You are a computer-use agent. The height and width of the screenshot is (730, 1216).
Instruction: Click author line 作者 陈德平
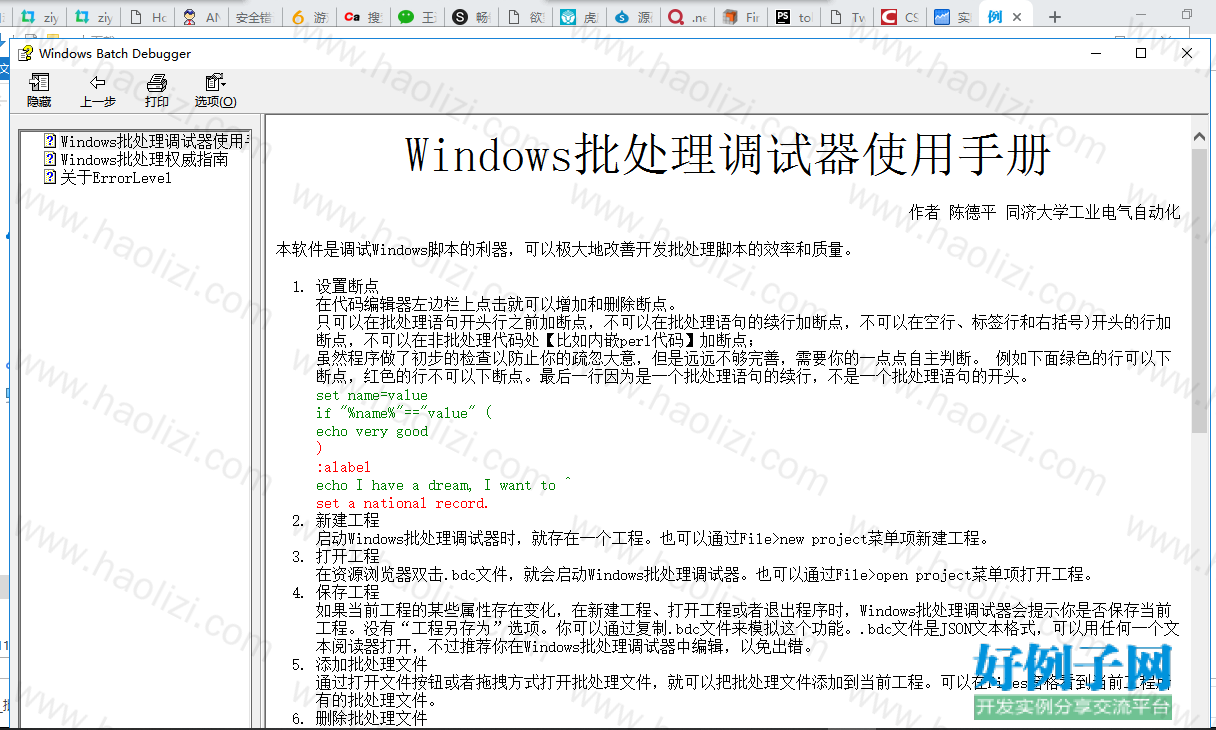[953, 212]
